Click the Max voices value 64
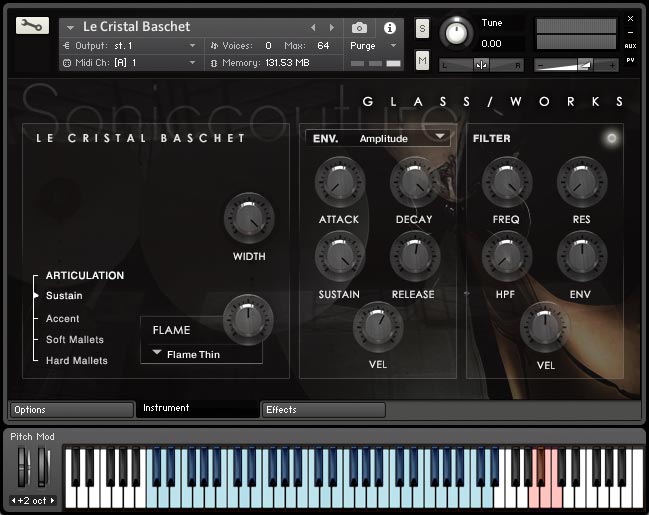The image size is (649, 515). [323, 46]
